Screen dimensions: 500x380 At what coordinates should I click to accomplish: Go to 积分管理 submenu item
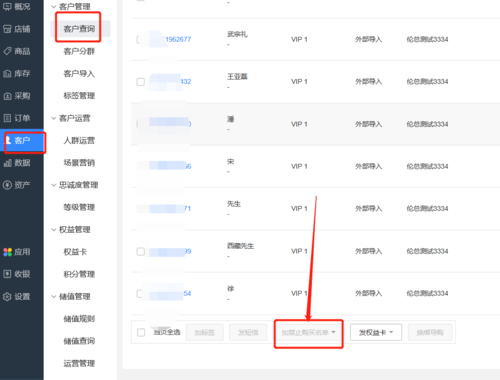(79, 274)
